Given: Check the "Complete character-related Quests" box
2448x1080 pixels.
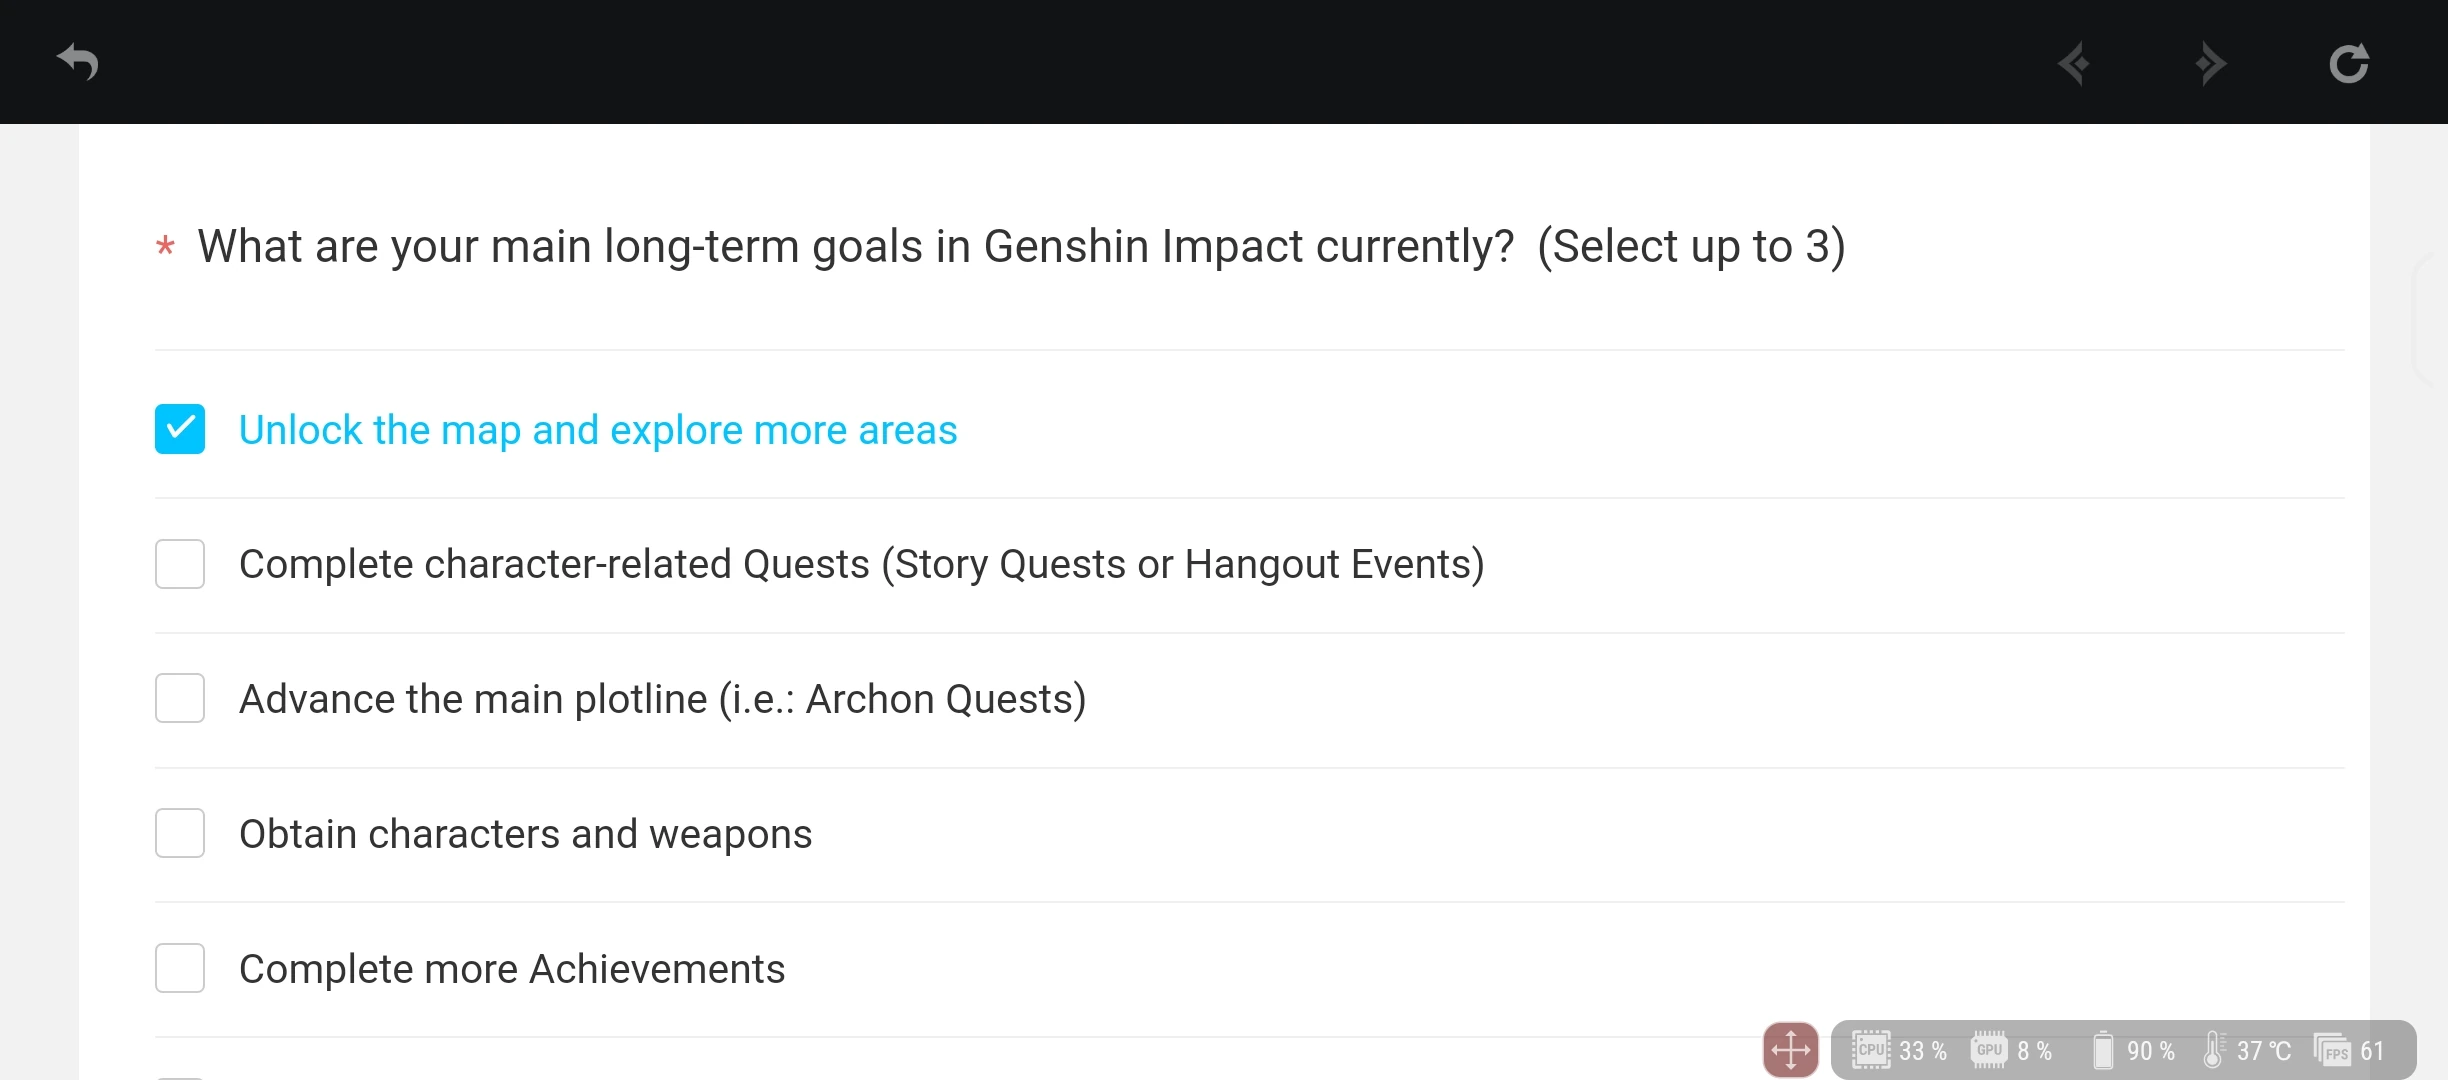Looking at the screenshot, I should click(180, 564).
